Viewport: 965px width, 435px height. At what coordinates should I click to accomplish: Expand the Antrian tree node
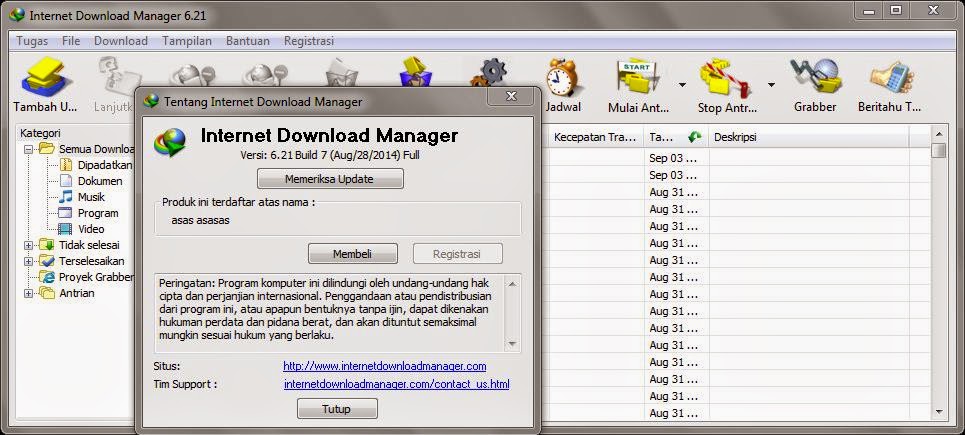click(x=28, y=293)
